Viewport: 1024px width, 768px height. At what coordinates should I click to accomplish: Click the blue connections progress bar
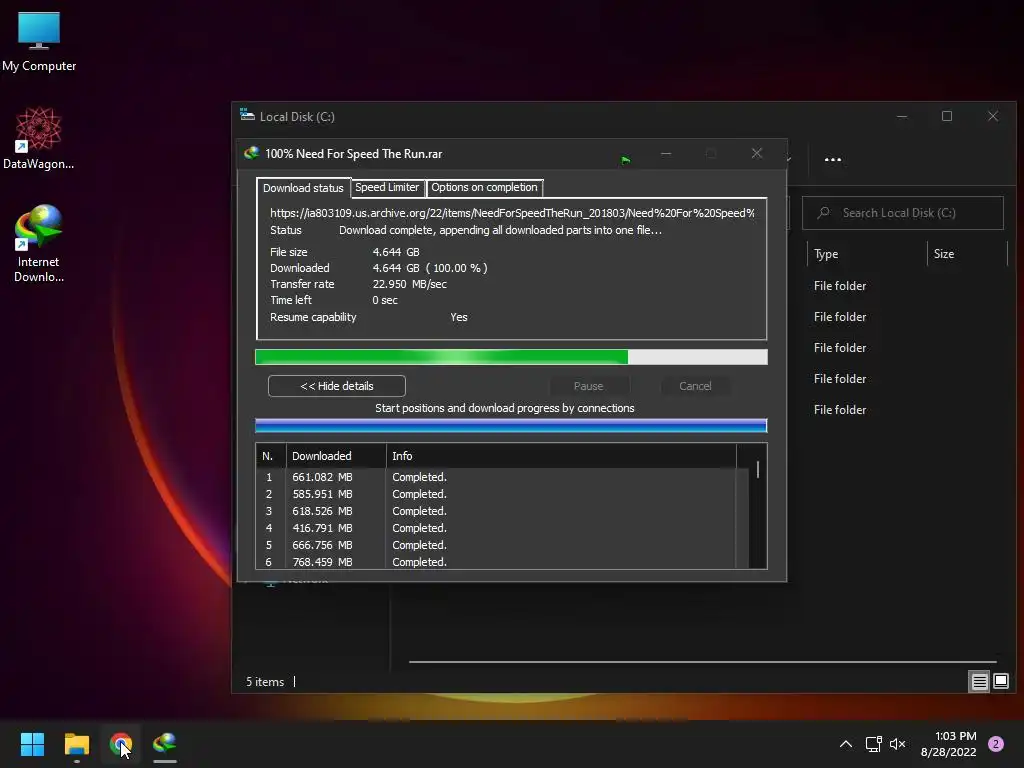pos(511,426)
